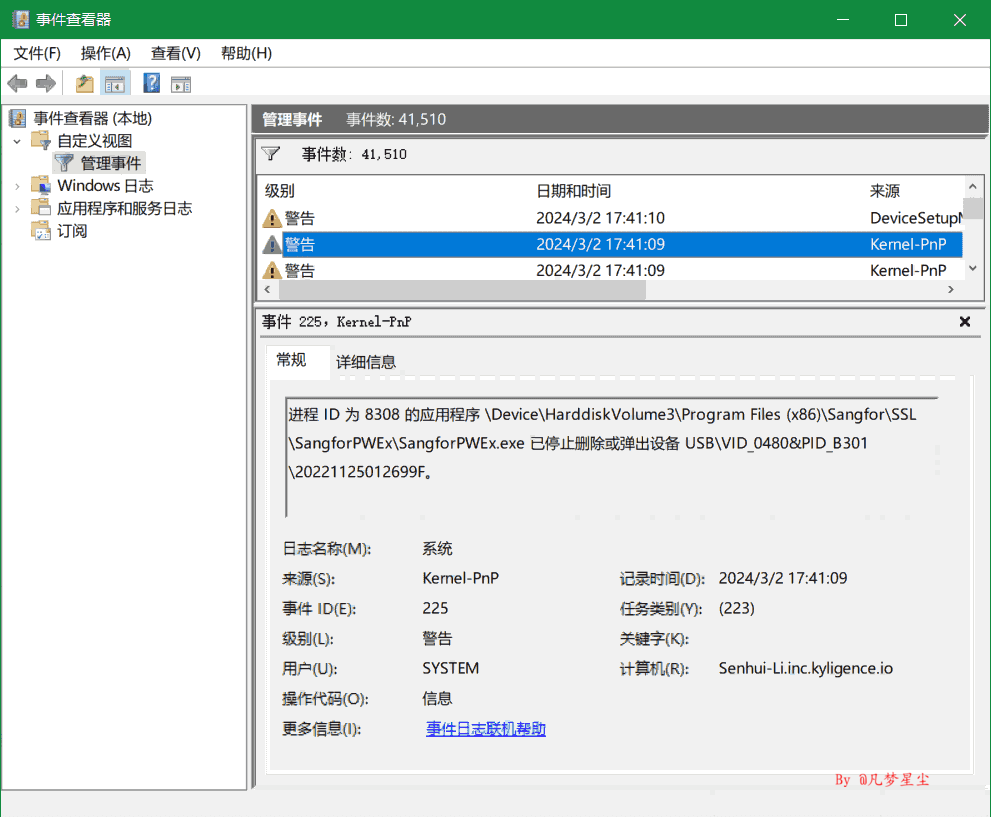
Task: Open the 事件日志联机帮助 link
Action: tap(485, 729)
